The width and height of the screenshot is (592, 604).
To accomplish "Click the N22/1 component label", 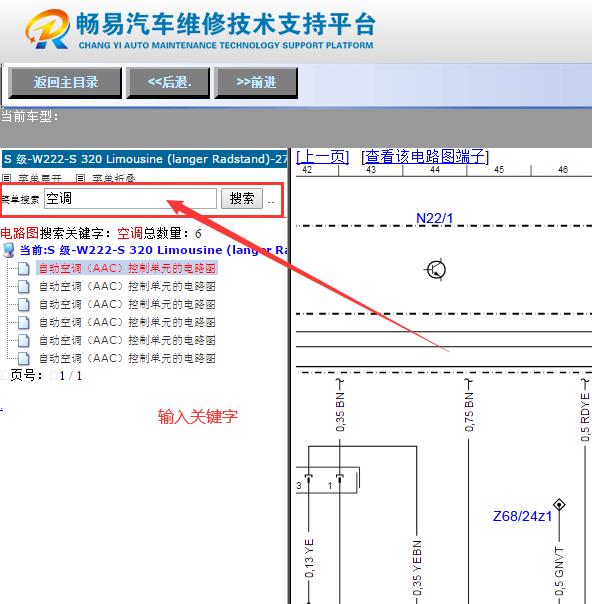I will click(434, 218).
